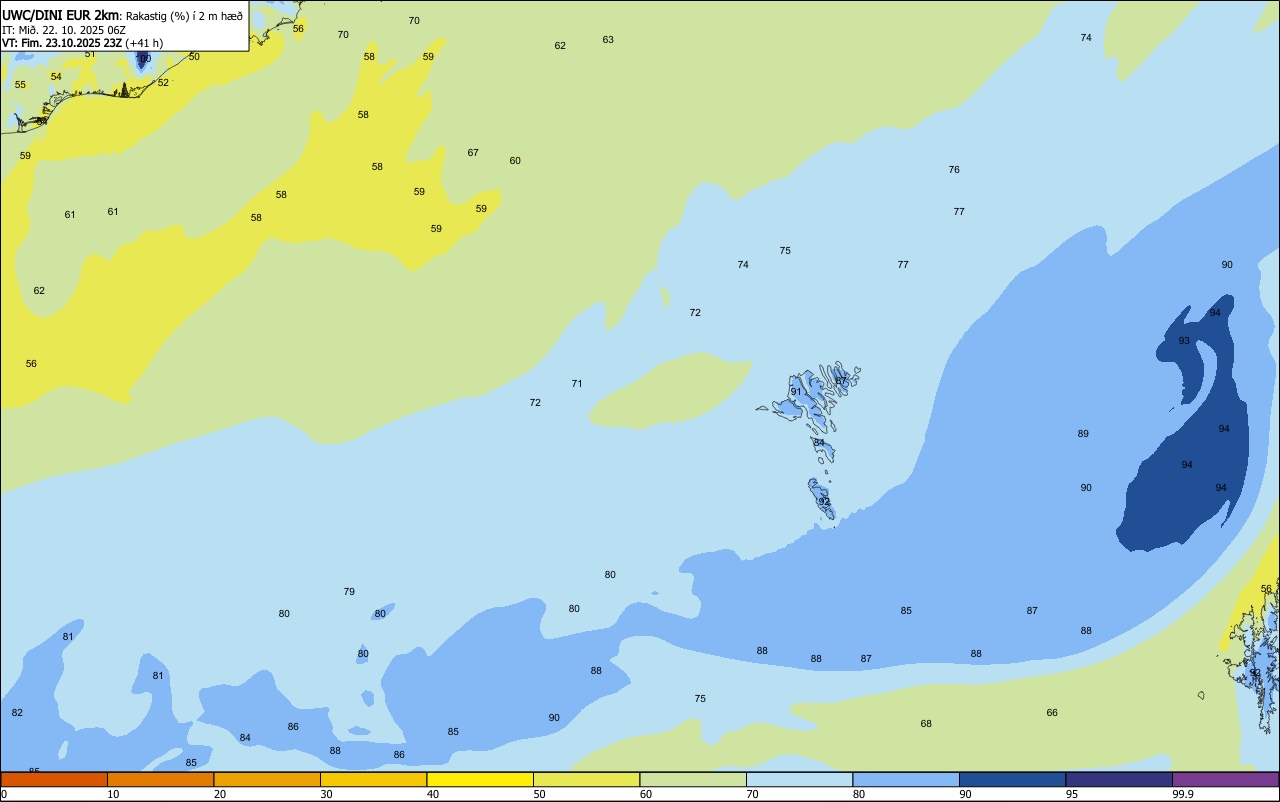The width and height of the screenshot is (1280, 802).
Task: Click the value '91' on the Faroe Islands
Action: coord(796,392)
